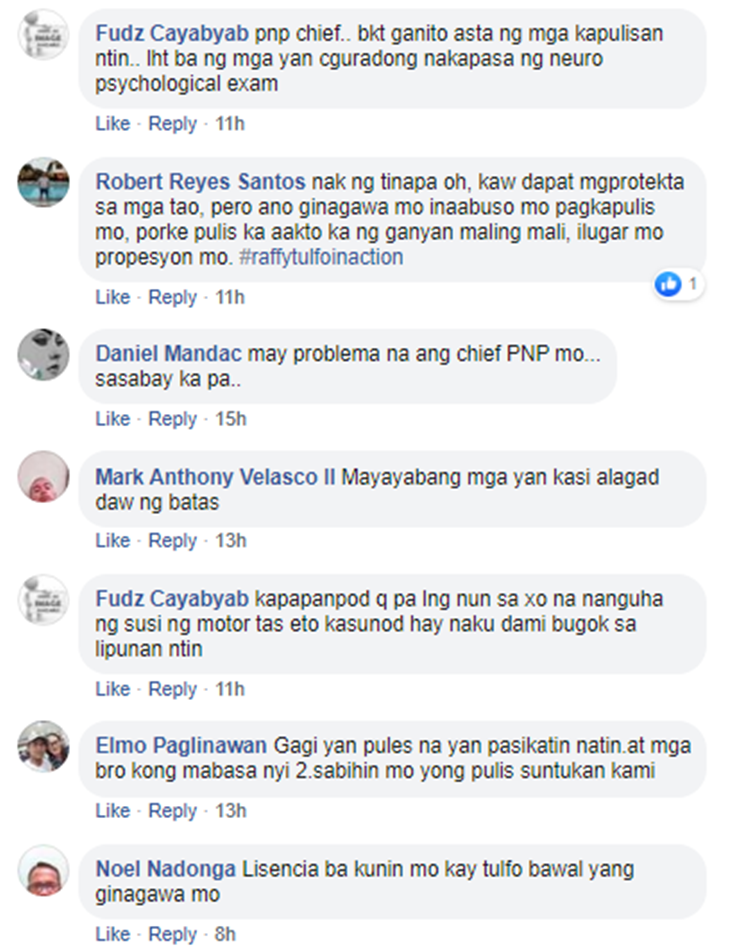Like Mark Anthony Velasco II's comment
Screen dimensions: 750x952
click(x=112, y=540)
